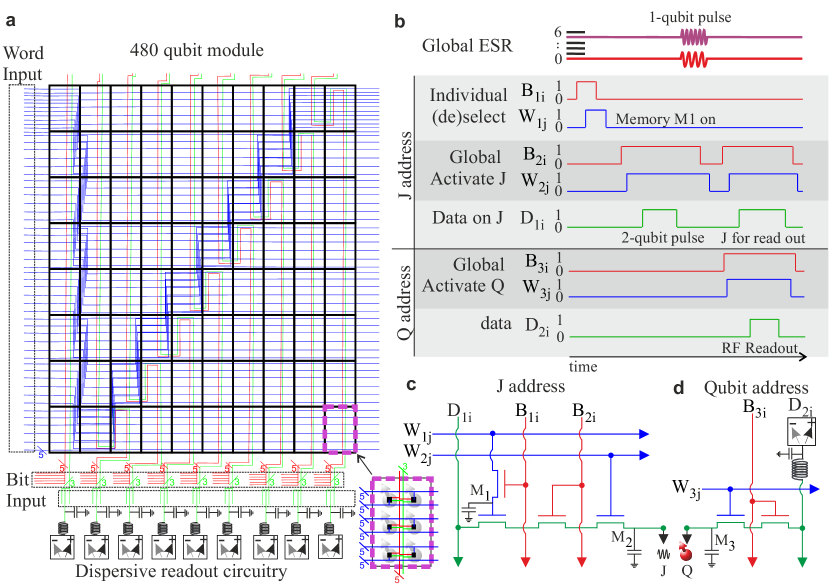
Task: Click the rightmost dispersive readout amplifier box
Action: coord(331,547)
